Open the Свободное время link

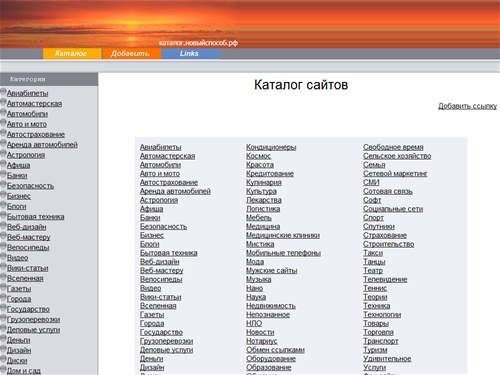click(x=393, y=147)
